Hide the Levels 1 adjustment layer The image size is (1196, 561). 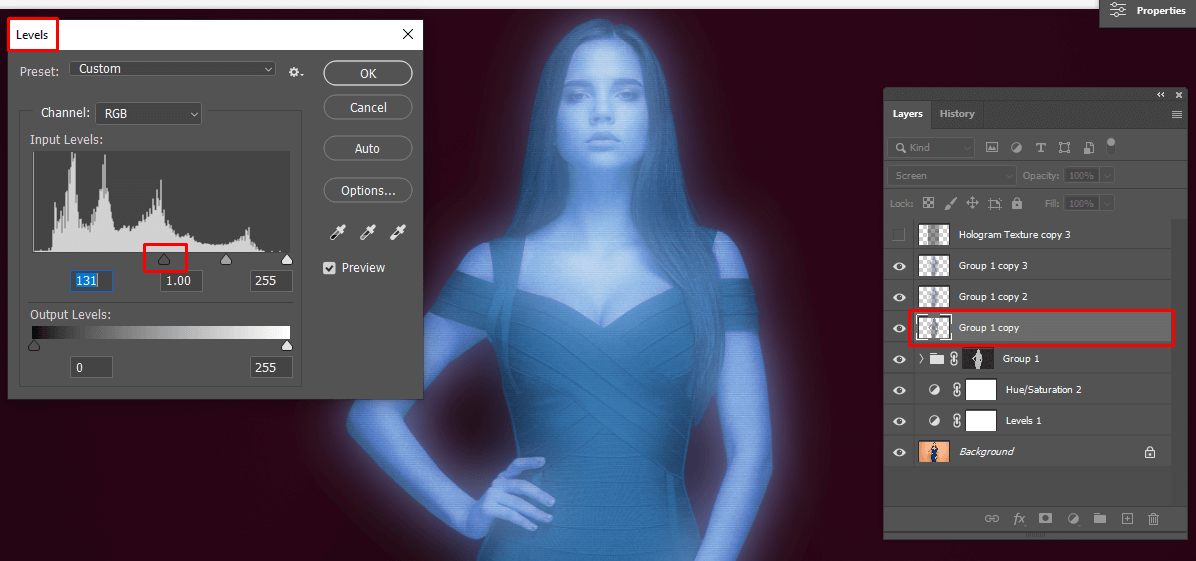899,421
